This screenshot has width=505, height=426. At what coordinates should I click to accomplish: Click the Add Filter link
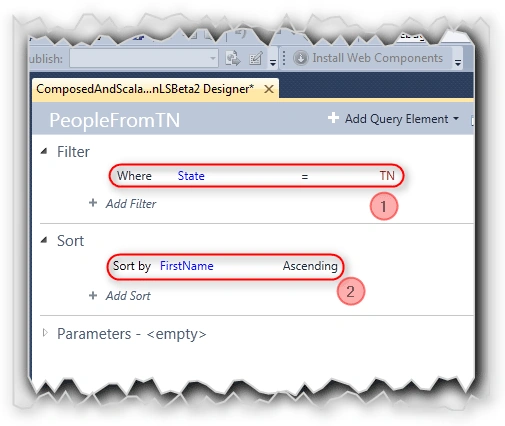pos(131,203)
